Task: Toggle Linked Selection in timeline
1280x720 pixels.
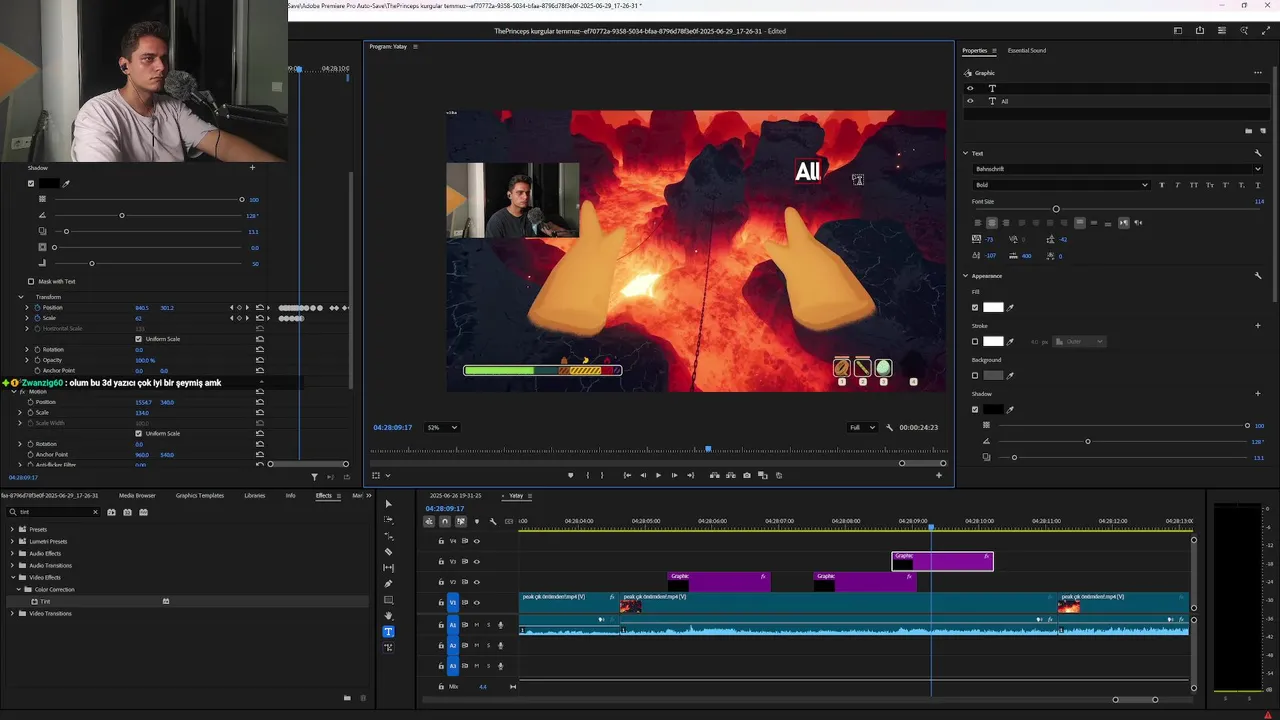Action: [461, 521]
